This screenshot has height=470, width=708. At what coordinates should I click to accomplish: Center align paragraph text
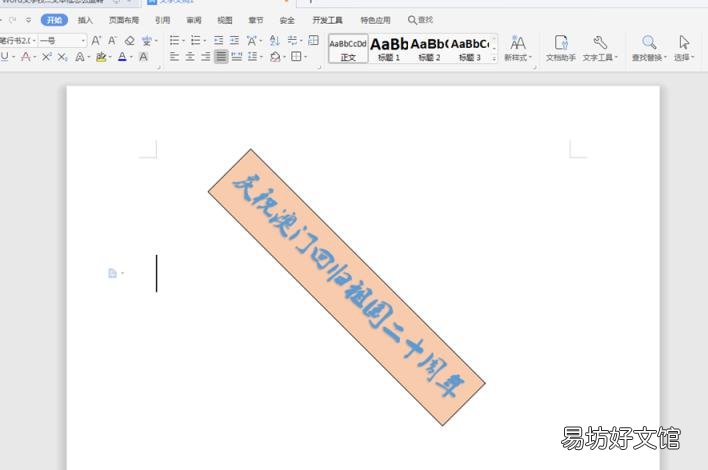pos(190,56)
